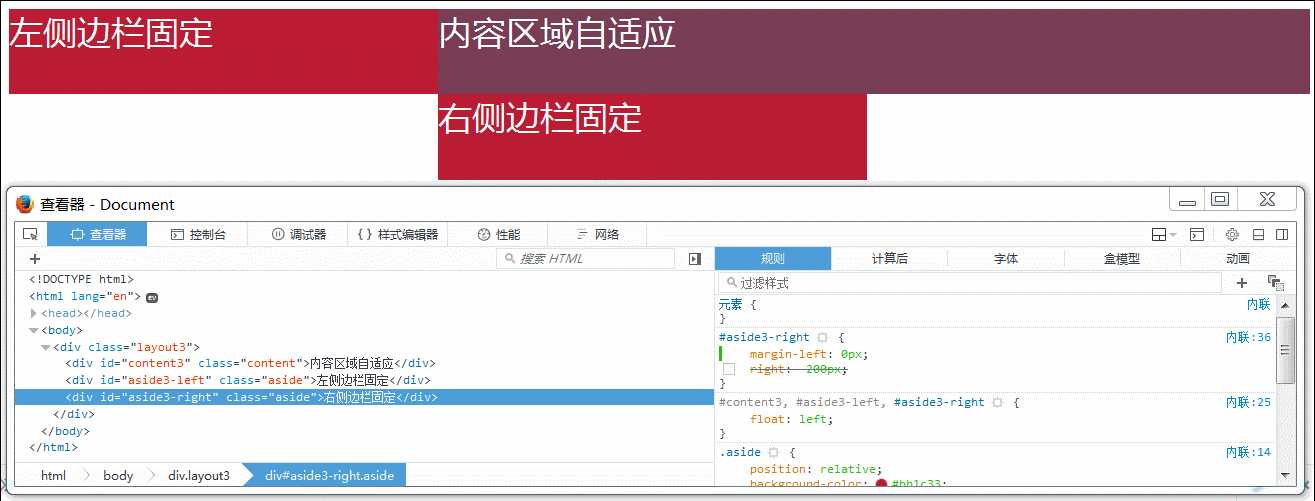Highlight selector icon next to .aside rule
Image resolution: width=1315 pixels, height=501 pixels.
[x=774, y=453]
